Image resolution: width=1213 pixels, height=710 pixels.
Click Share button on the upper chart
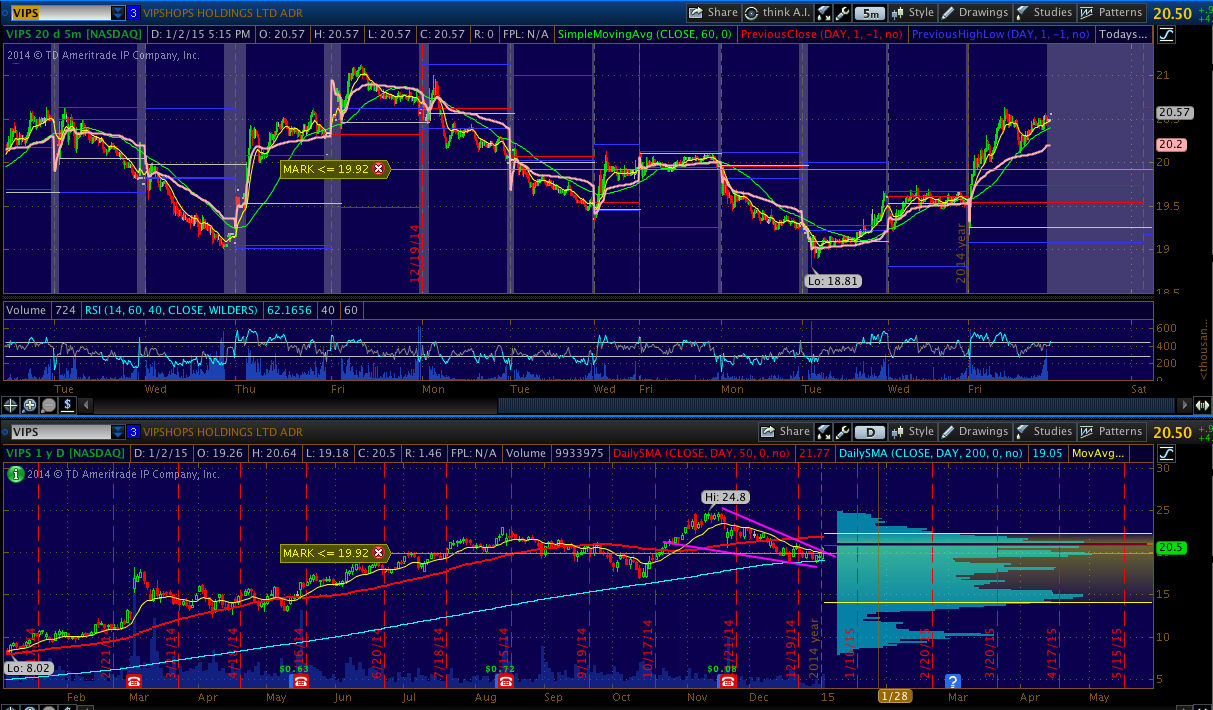click(713, 13)
